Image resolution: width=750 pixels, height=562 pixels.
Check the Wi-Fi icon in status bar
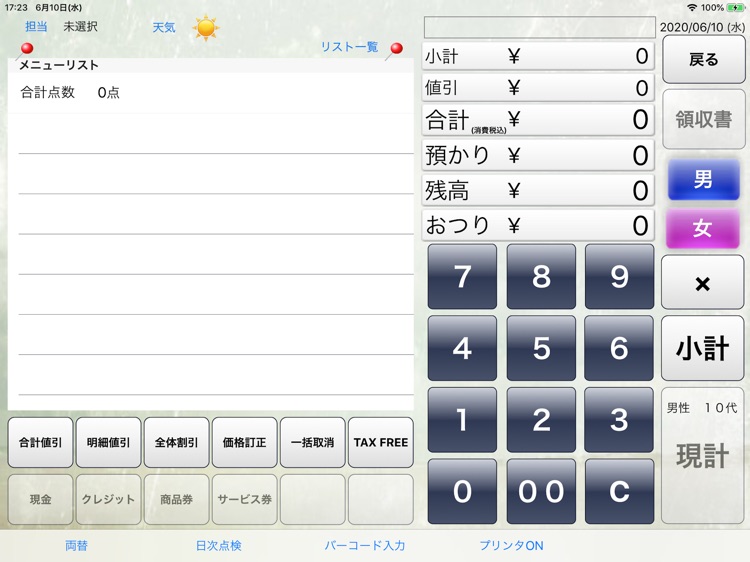click(x=692, y=8)
